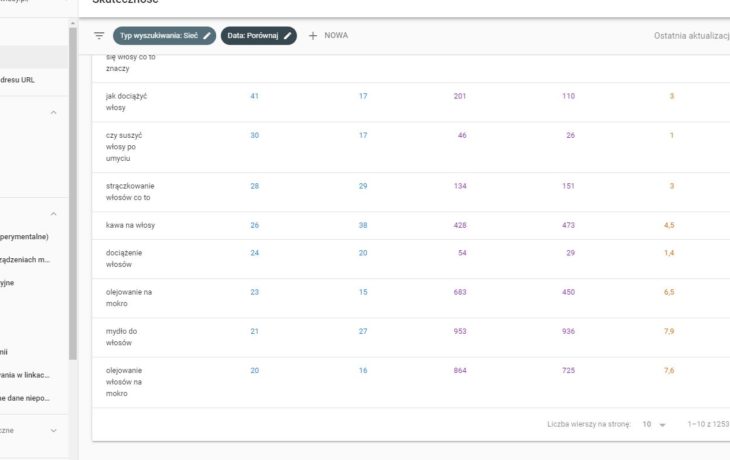Select query 'czy suszyć włosy po umyciu'
The image size is (730, 460).
click(x=124, y=147)
